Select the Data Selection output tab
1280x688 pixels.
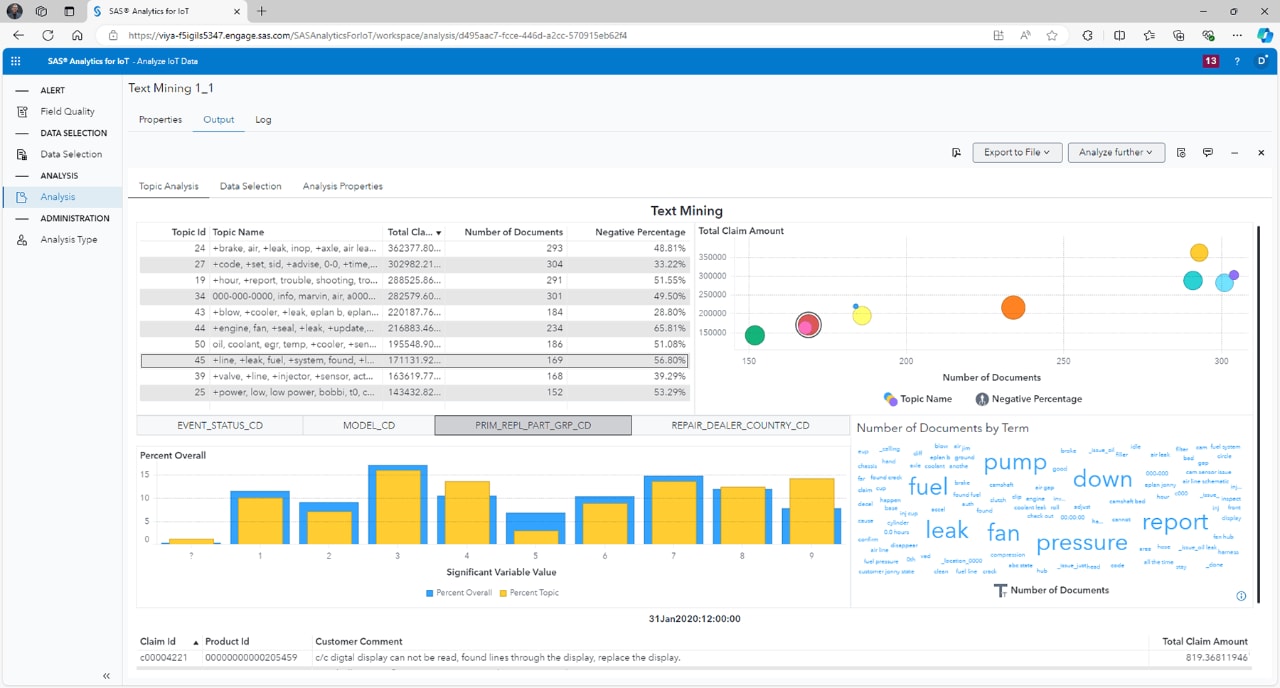pos(250,186)
